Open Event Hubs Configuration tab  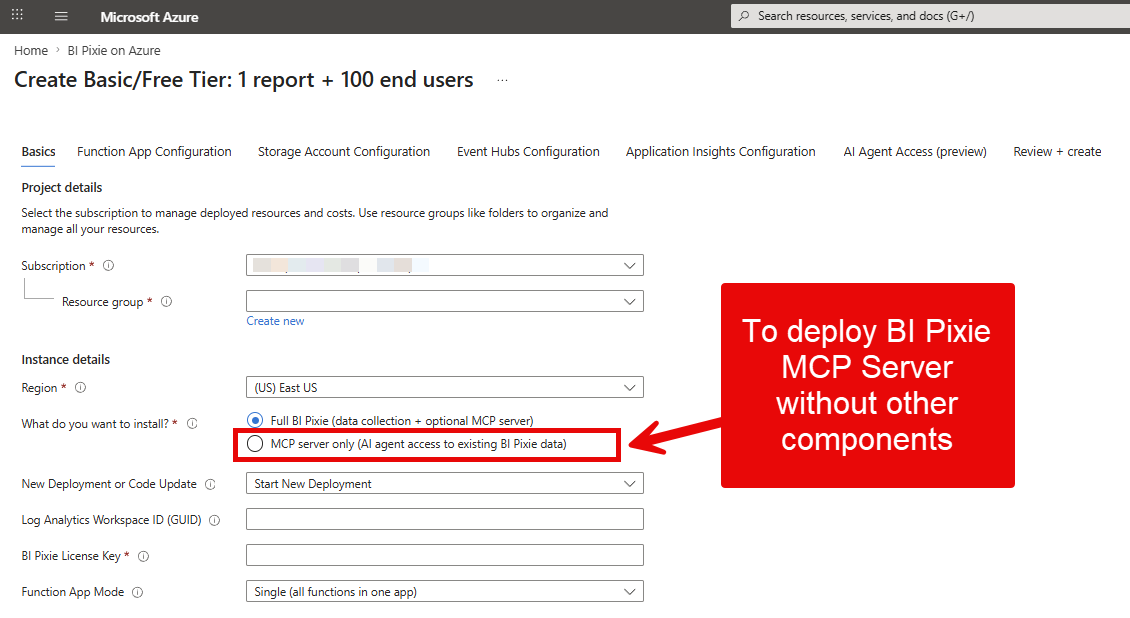[x=528, y=151]
